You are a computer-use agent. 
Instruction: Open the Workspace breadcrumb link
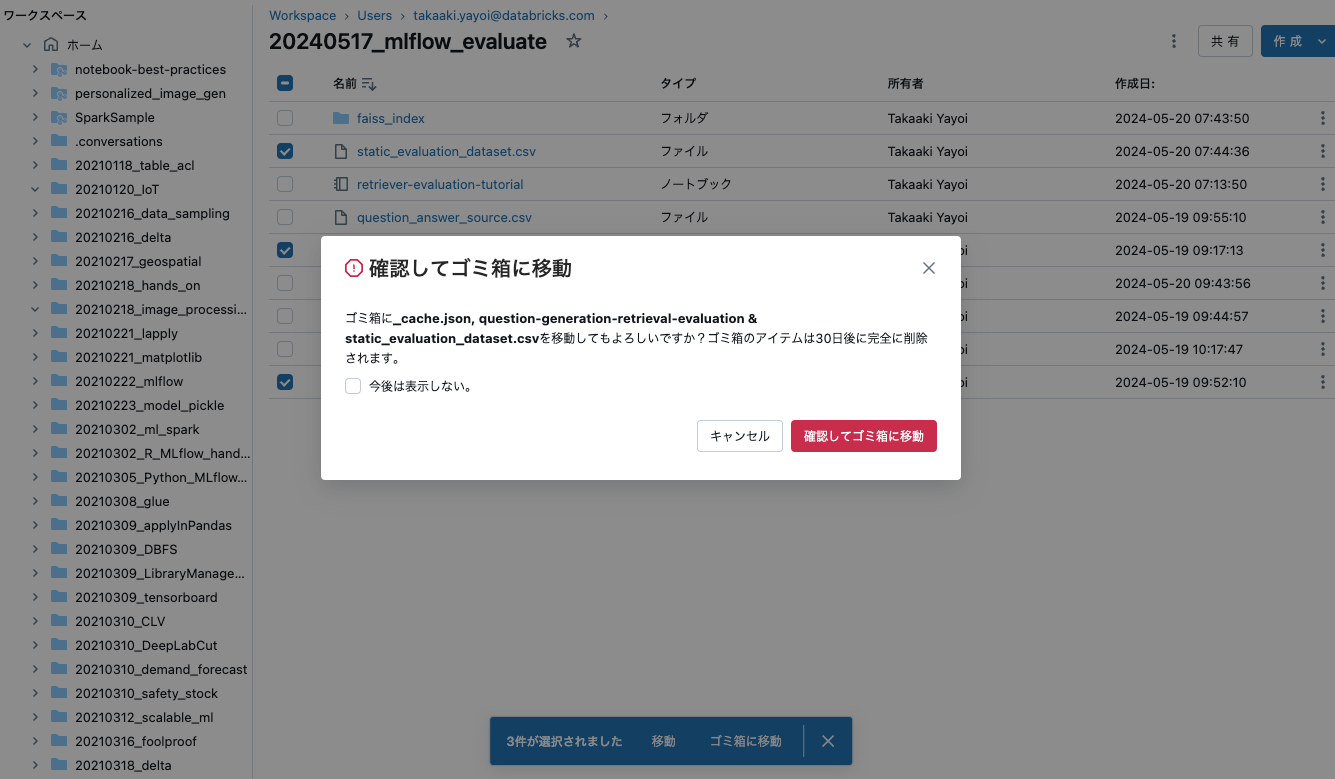(302, 15)
